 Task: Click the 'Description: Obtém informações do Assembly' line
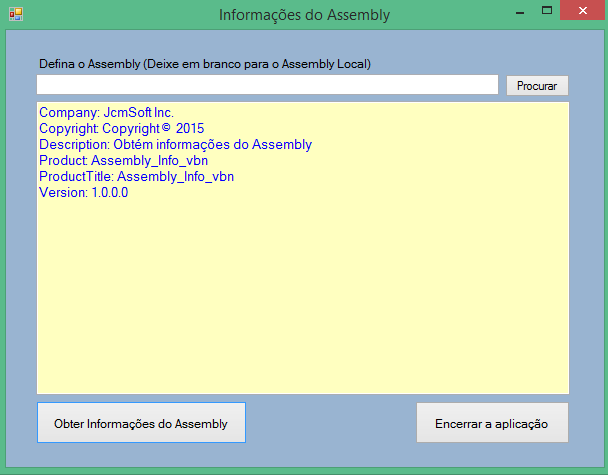[x=175, y=145]
